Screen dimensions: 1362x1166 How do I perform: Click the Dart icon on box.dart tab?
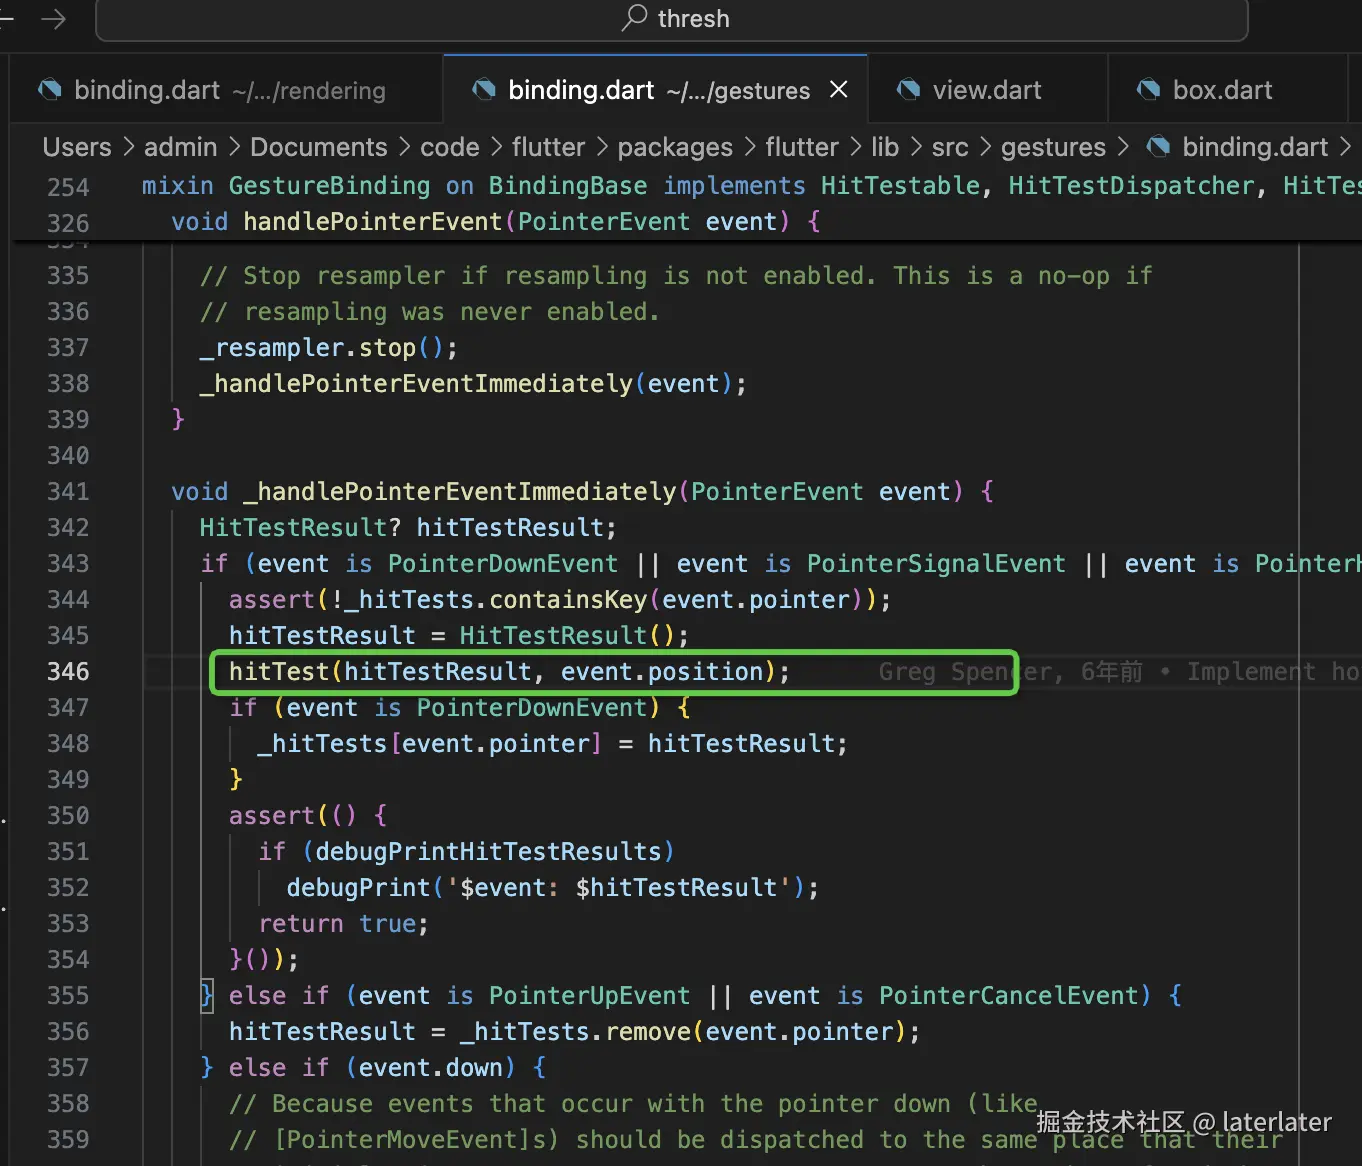[1148, 90]
